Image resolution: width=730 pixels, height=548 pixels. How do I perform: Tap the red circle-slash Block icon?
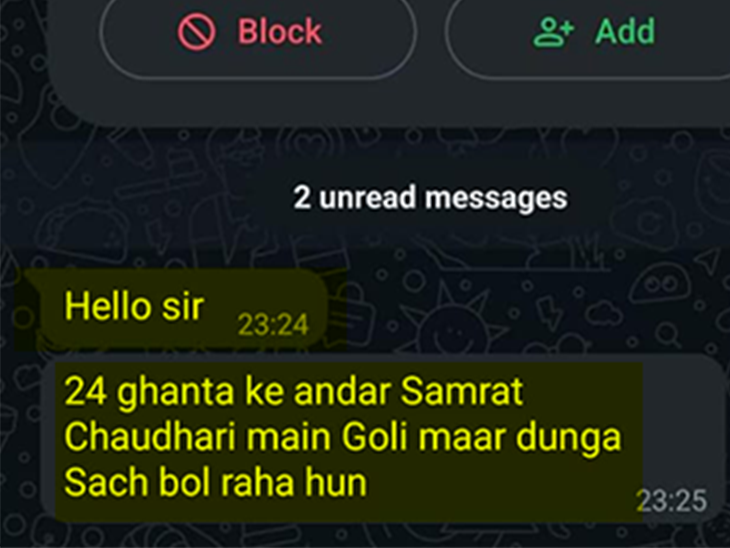click(x=196, y=32)
